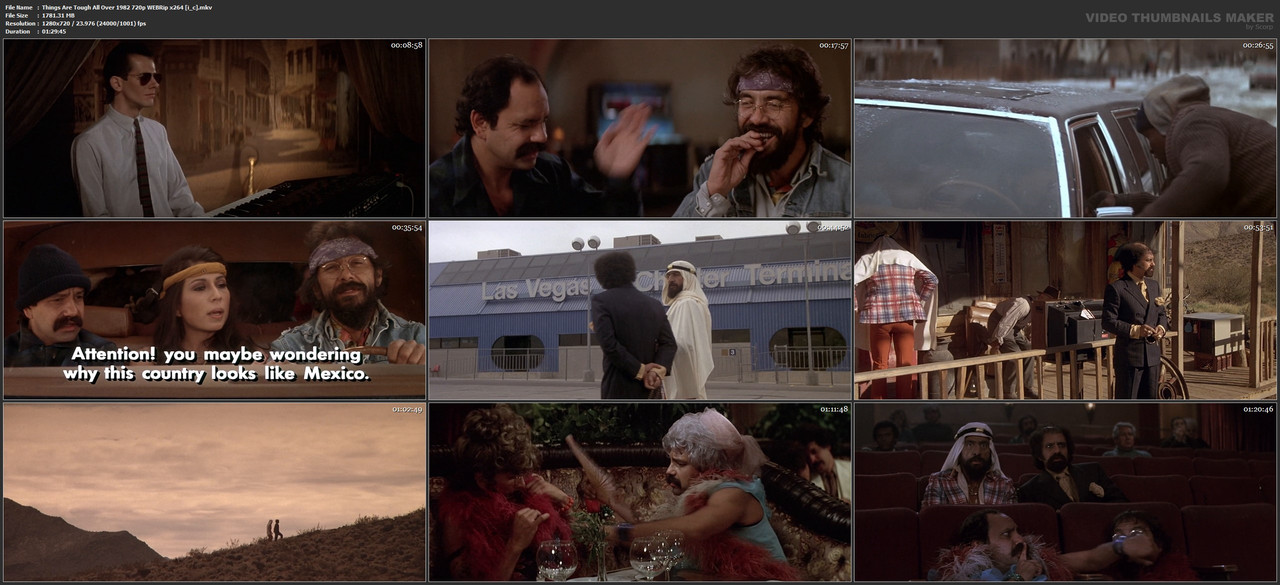
Task: Open the thumbnail with the snowy limousine
Action: (1065, 129)
